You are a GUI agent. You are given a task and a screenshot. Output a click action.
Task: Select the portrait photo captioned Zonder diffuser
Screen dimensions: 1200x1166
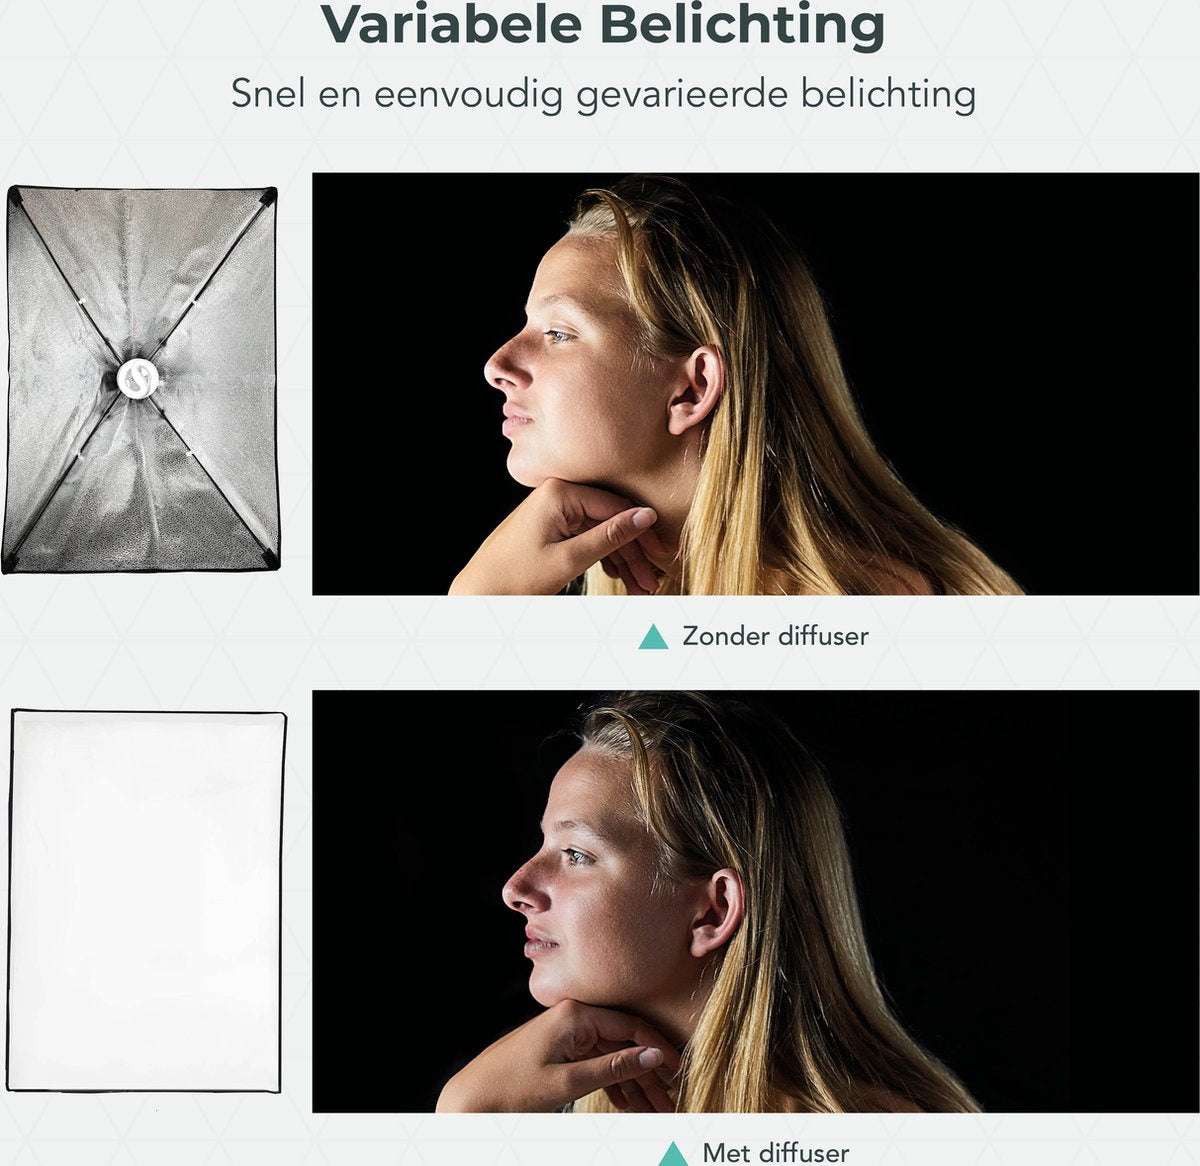[755, 384]
